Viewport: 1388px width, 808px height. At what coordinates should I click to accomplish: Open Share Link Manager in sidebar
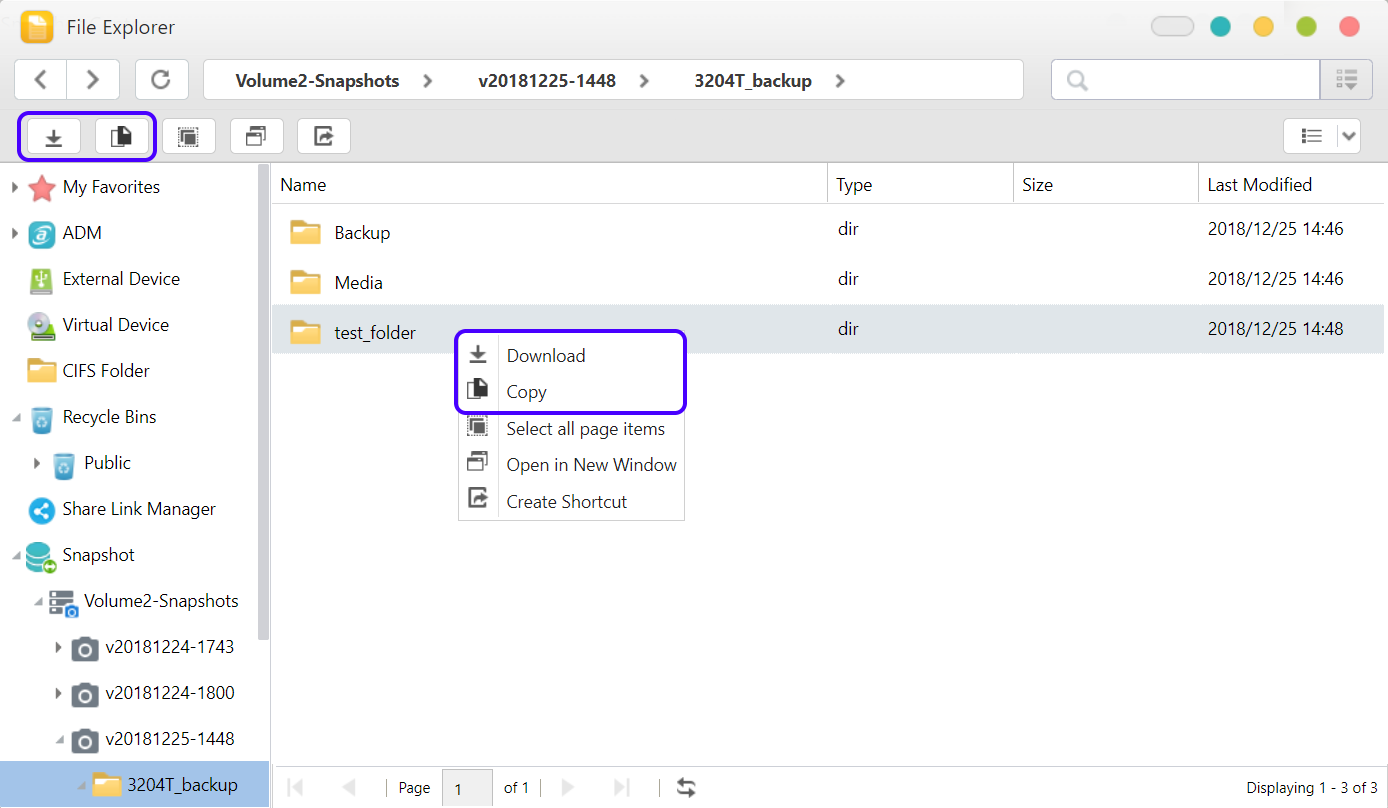[138, 509]
